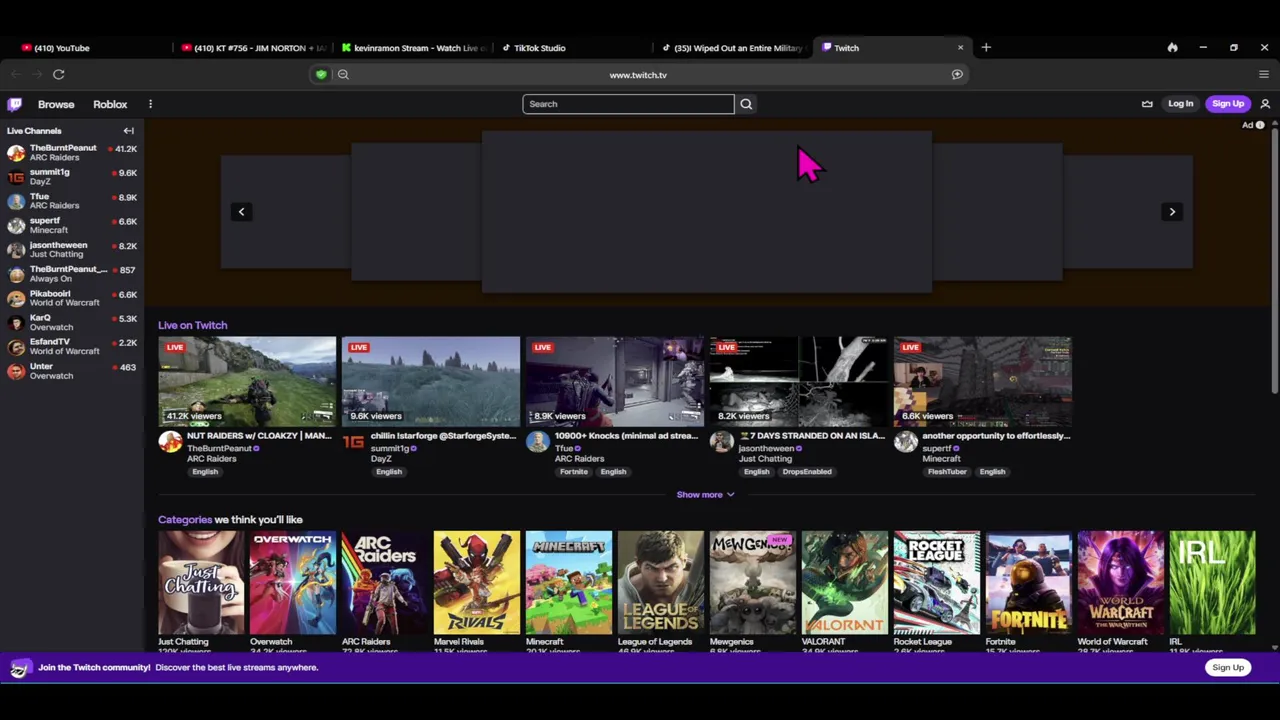Go back with browser back arrow
This screenshot has width=1280, height=720.
(15, 74)
